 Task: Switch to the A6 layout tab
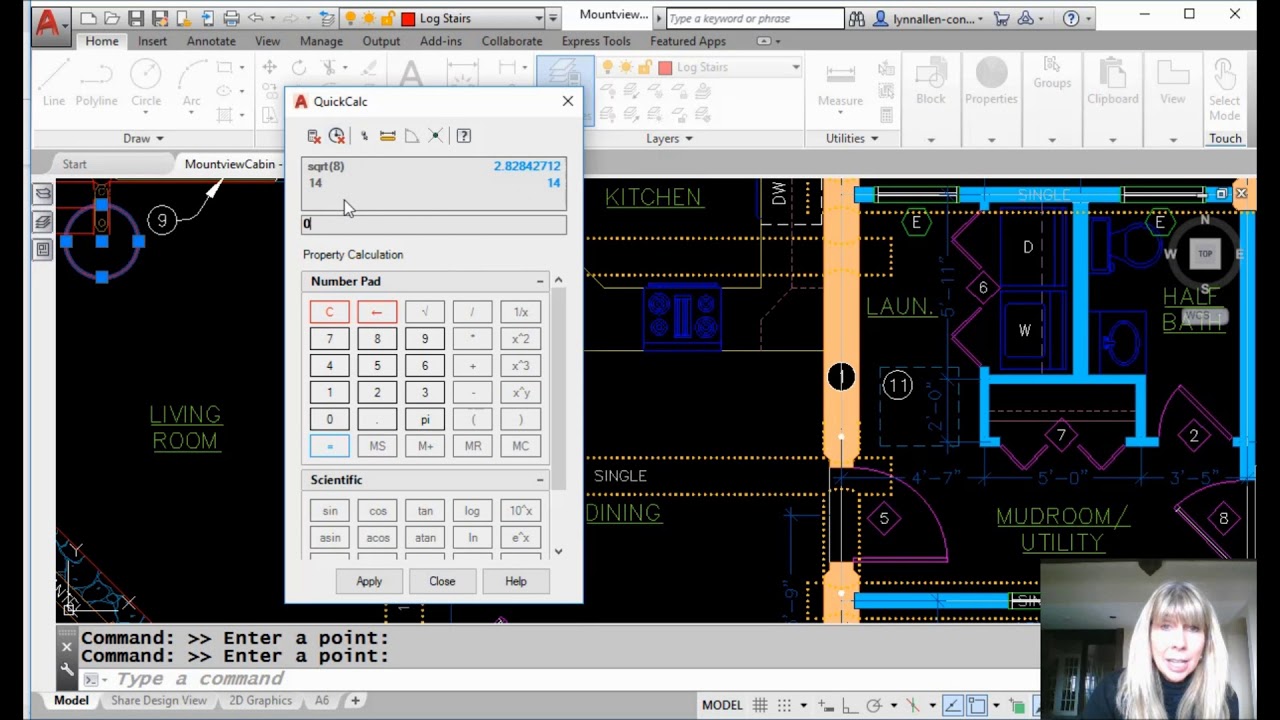coord(322,701)
